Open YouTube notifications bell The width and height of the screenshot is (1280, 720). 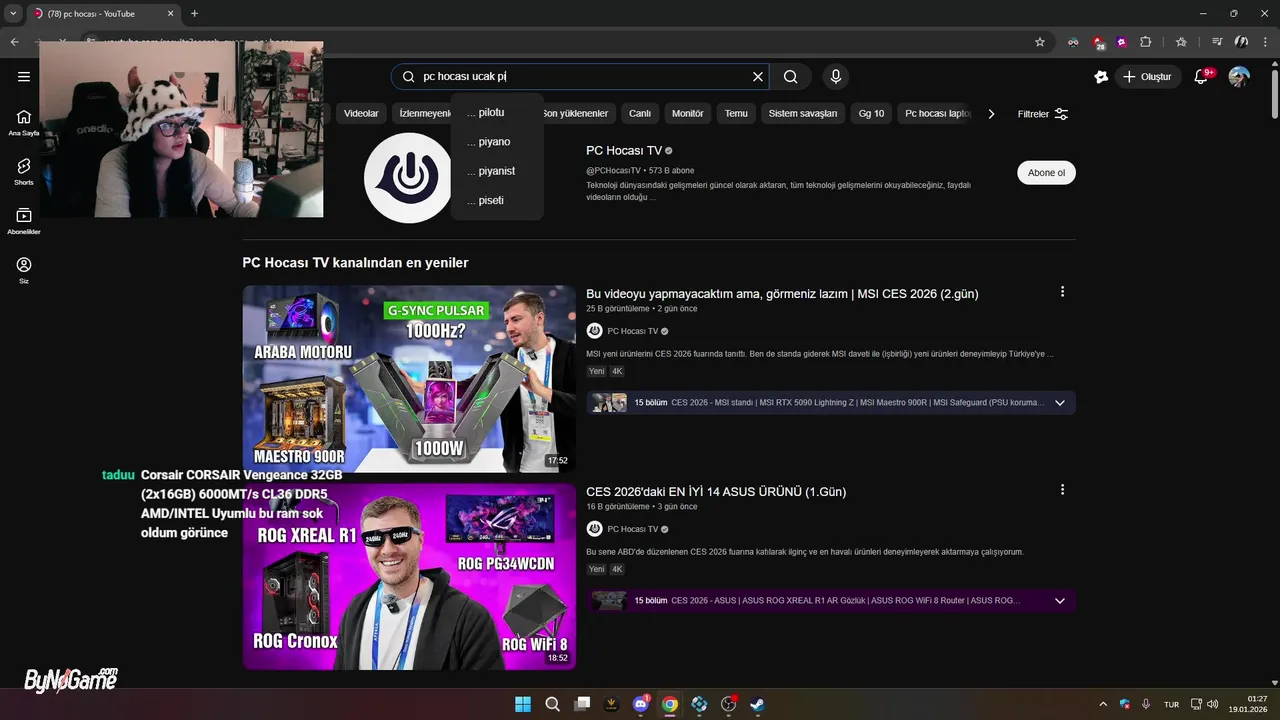tap(1203, 77)
